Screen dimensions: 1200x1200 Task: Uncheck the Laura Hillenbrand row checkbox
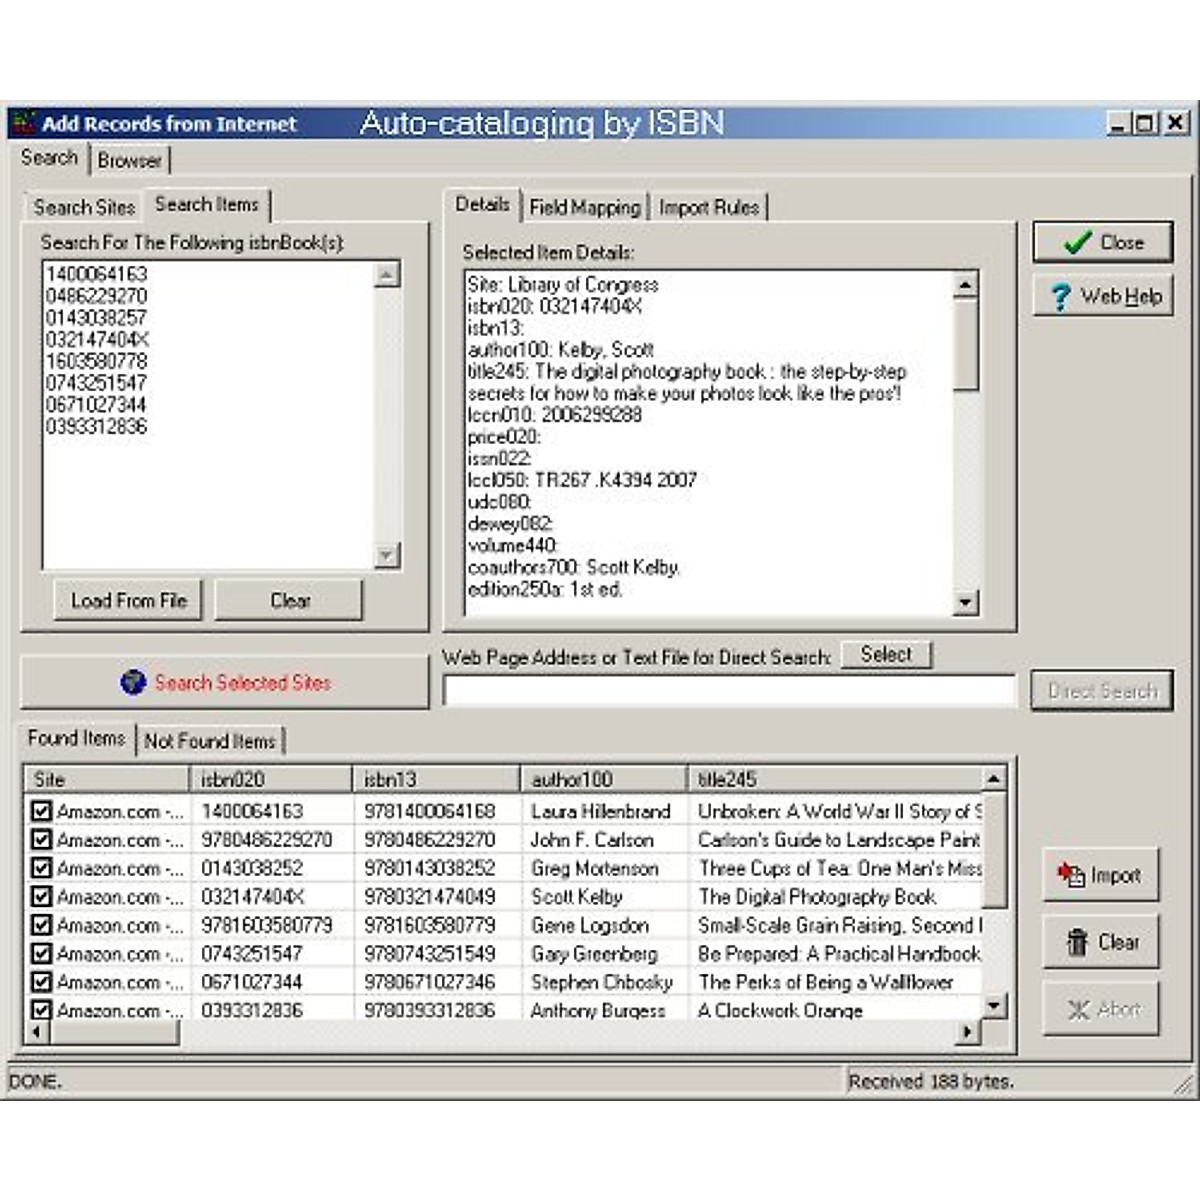point(41,811)
